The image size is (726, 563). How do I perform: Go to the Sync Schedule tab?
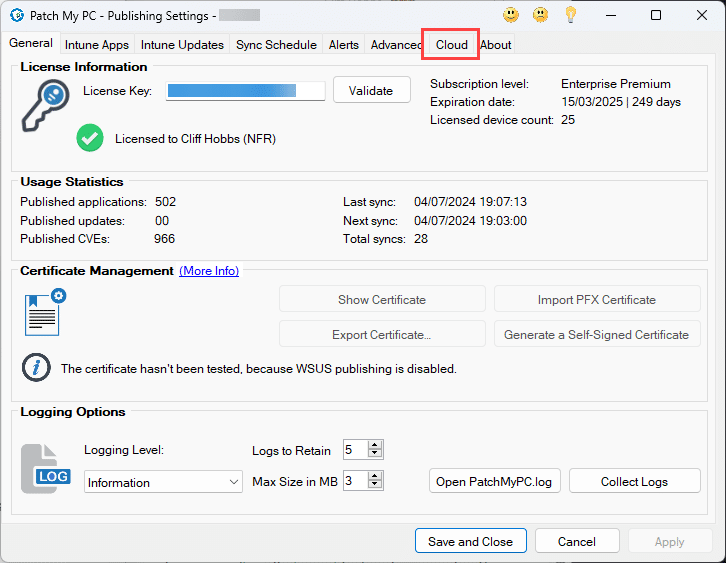click(276, 45)
